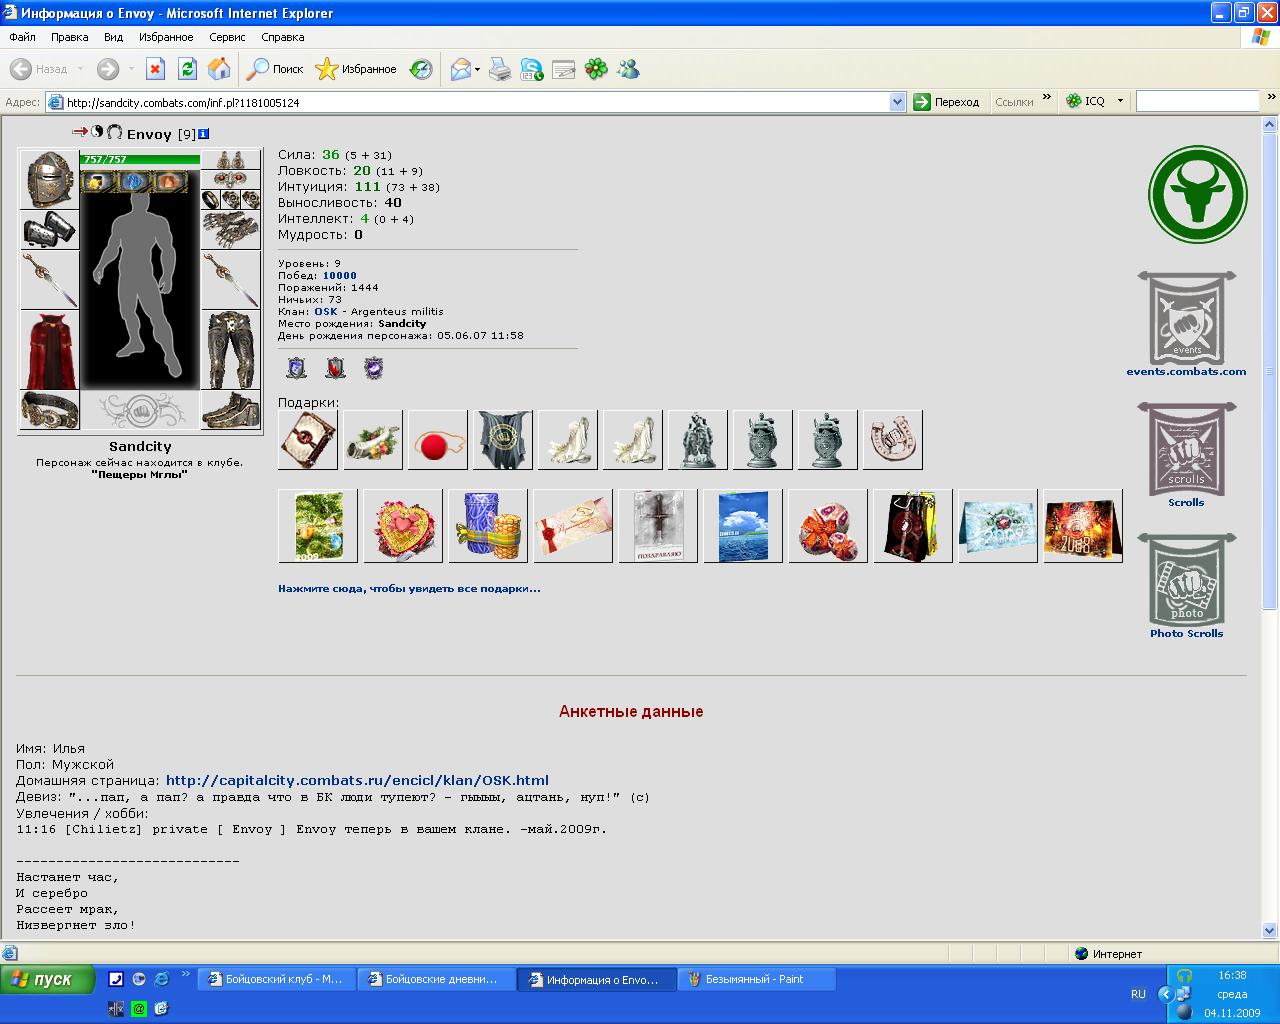Screen dimensions: 1280x1024
Task: Click the bracers equipment slot
Action: tap(49, 229)
